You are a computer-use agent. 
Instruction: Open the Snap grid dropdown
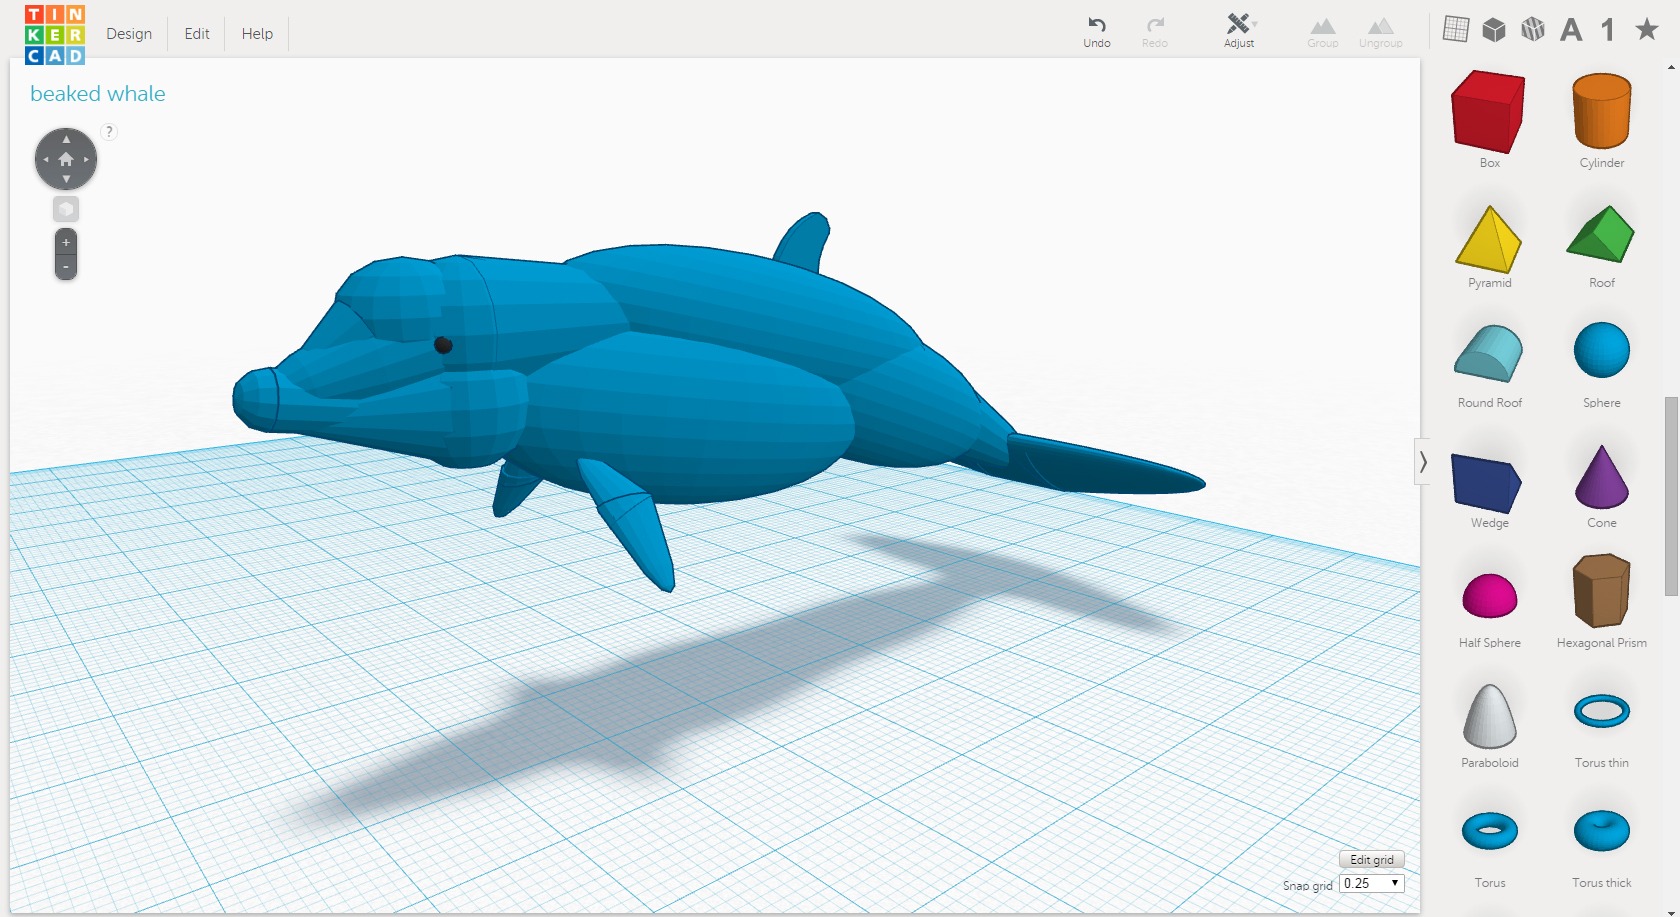click(x=1372, y=883)
